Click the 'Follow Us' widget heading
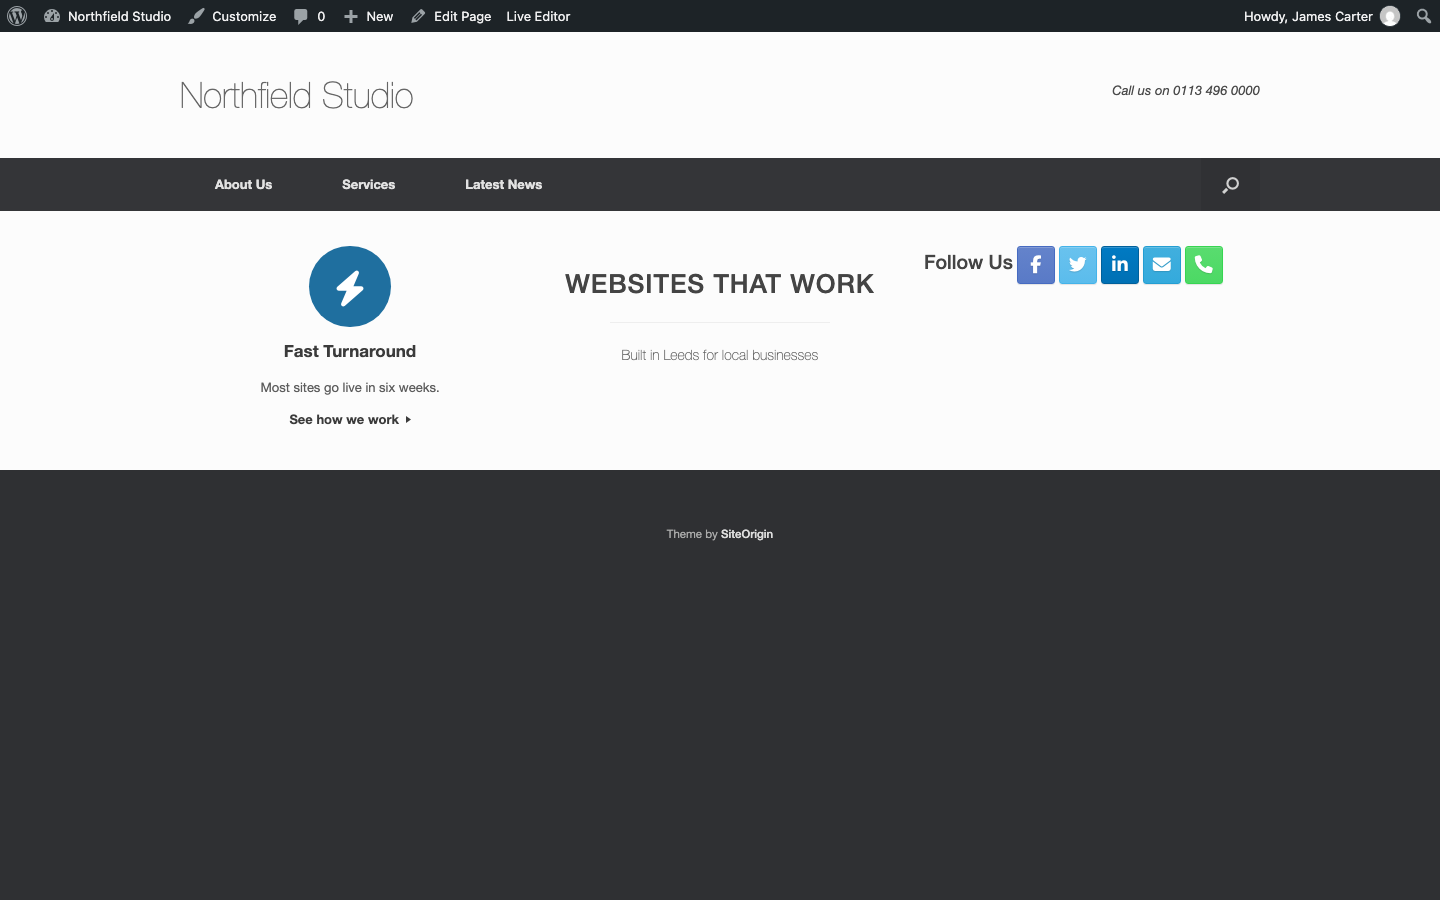Image resolution: width=1440 pixels, height=900 pixels. [968, 262]
